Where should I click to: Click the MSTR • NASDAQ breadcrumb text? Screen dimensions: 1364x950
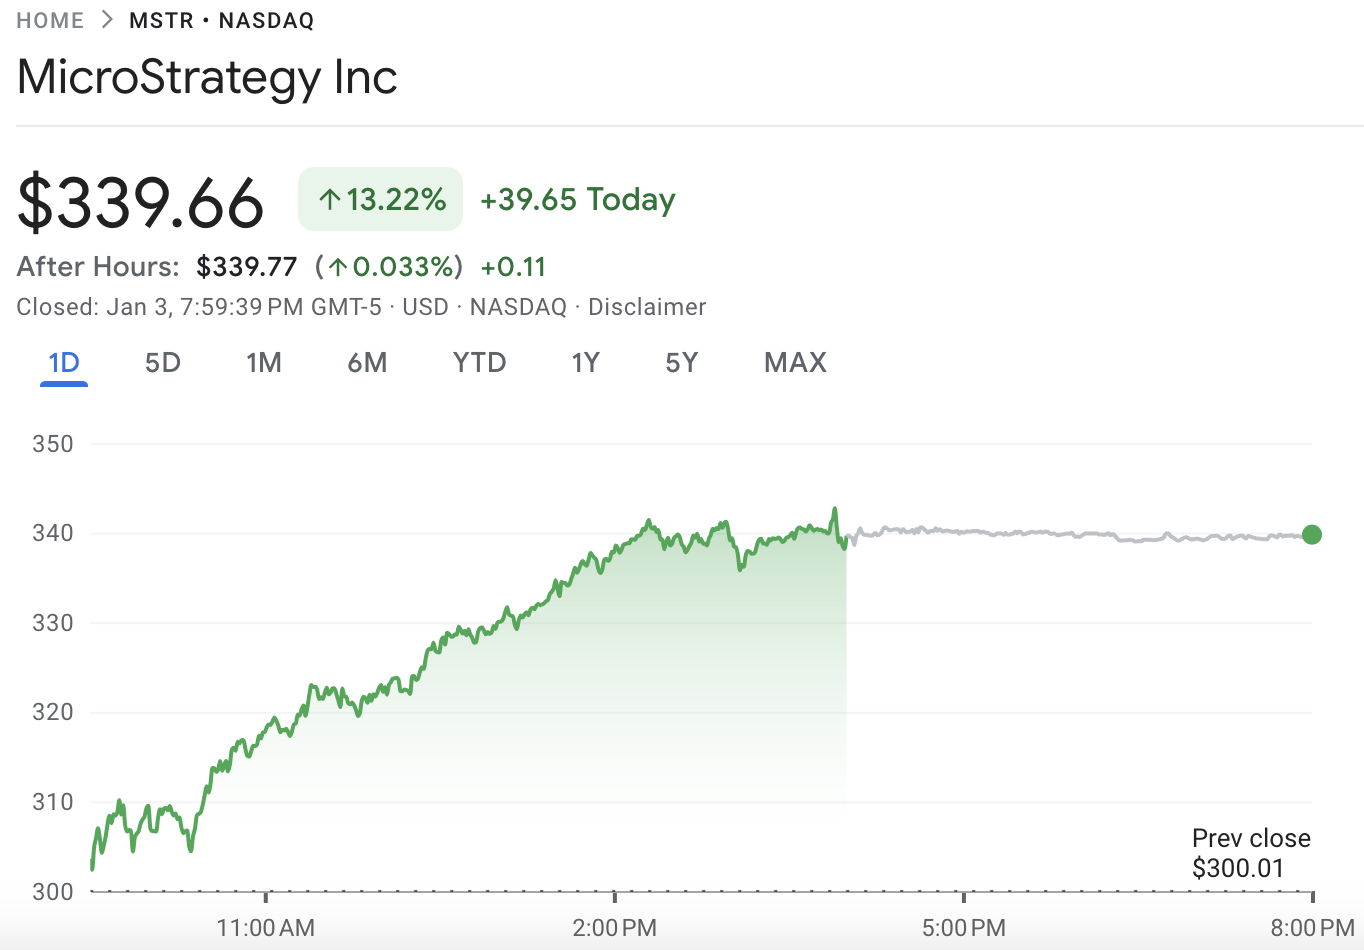pyautogui.click(x=221, y=21)
